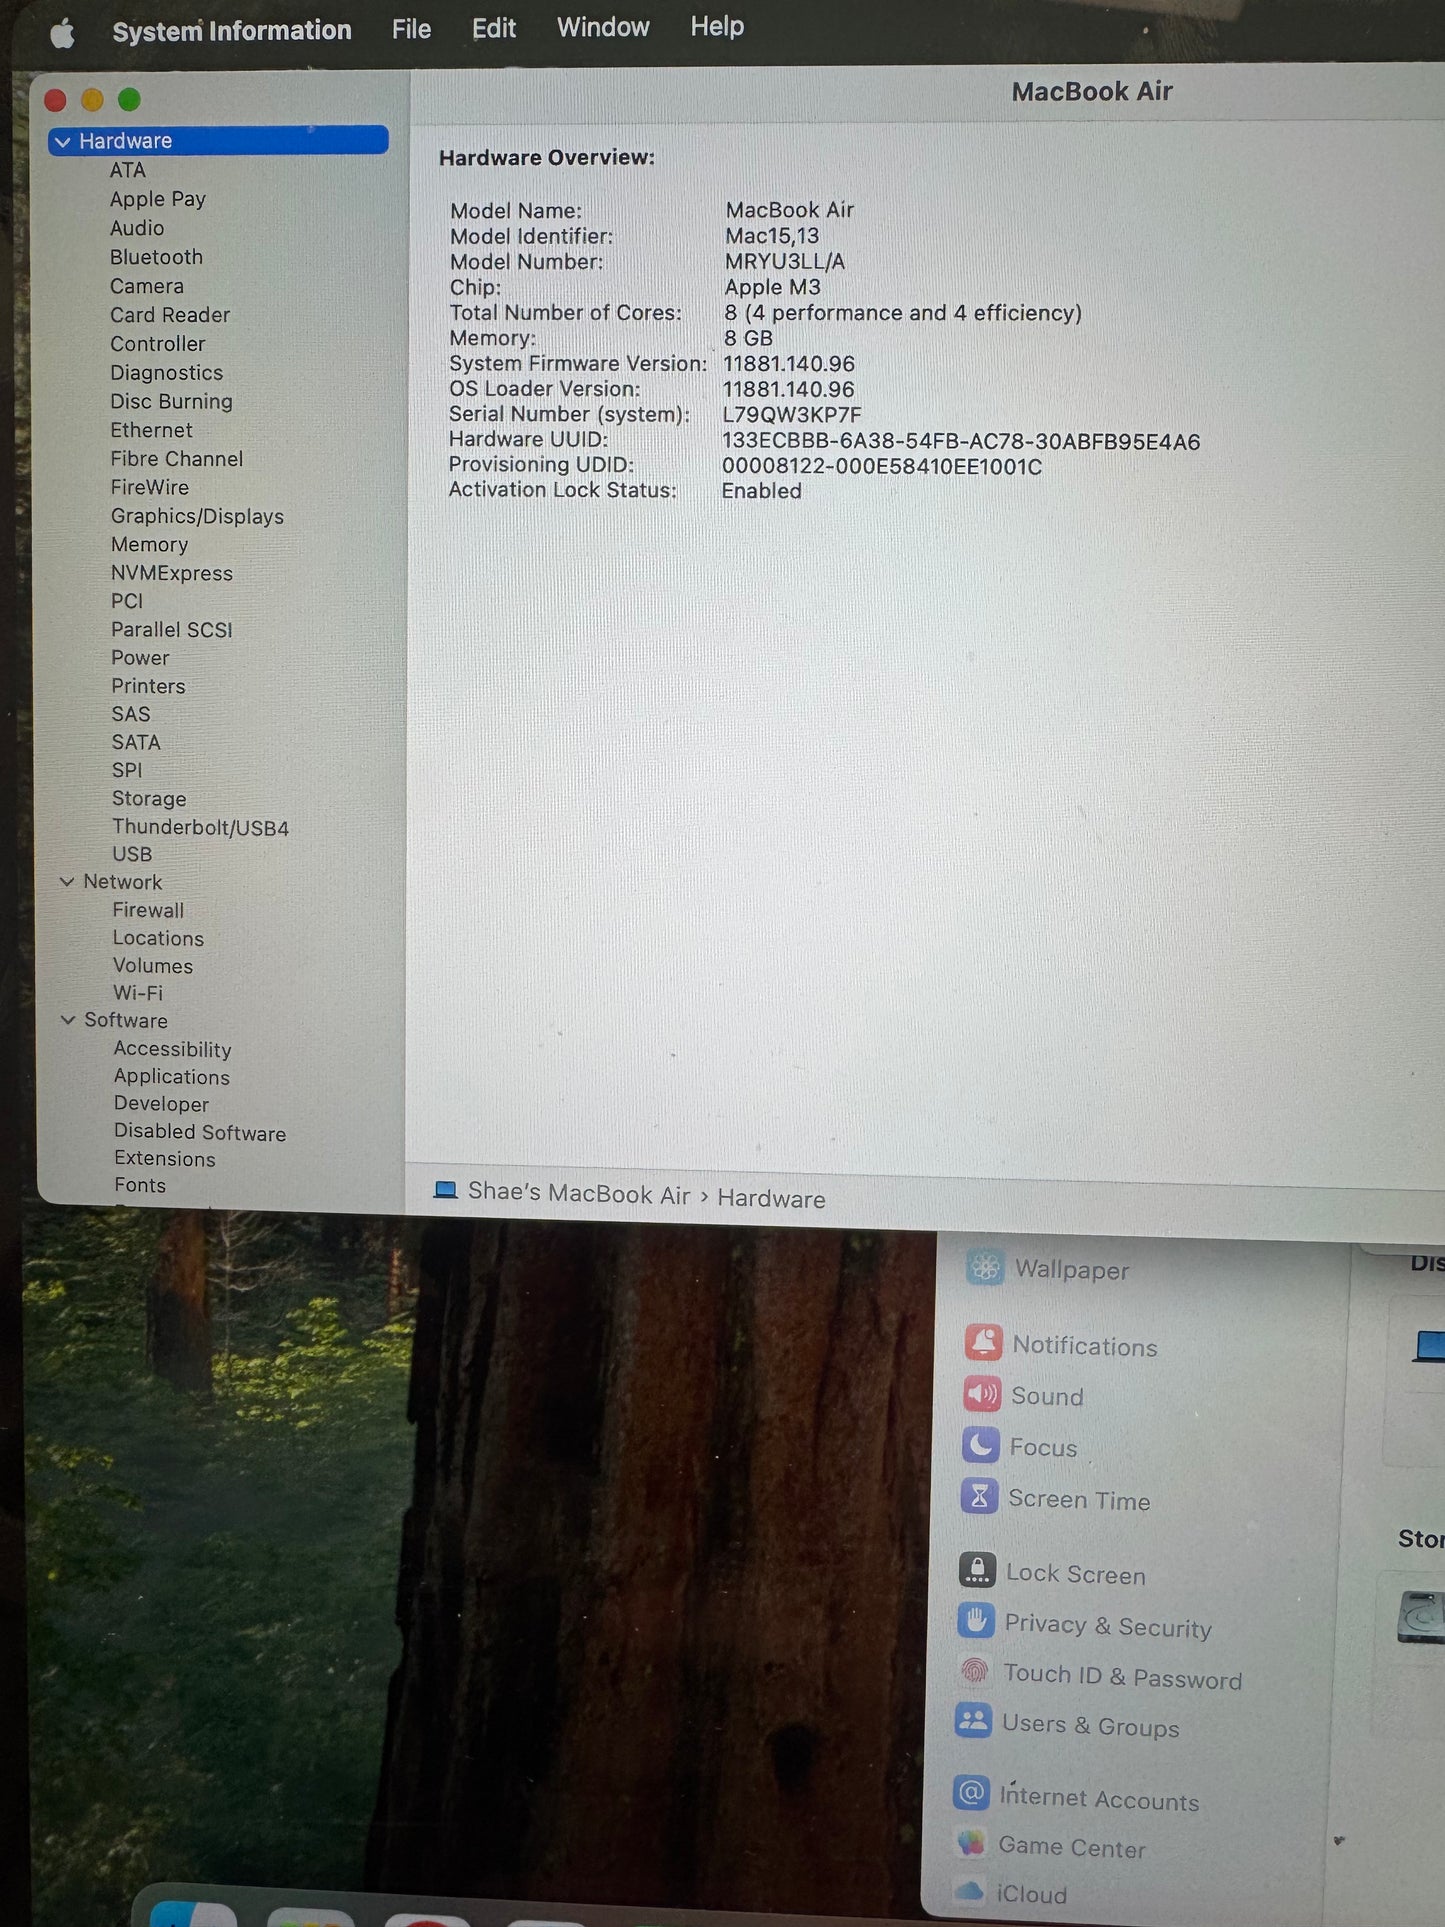Click the green zoom window button
This screenshot has width=1445, height=1927.
tap(129, 99)
